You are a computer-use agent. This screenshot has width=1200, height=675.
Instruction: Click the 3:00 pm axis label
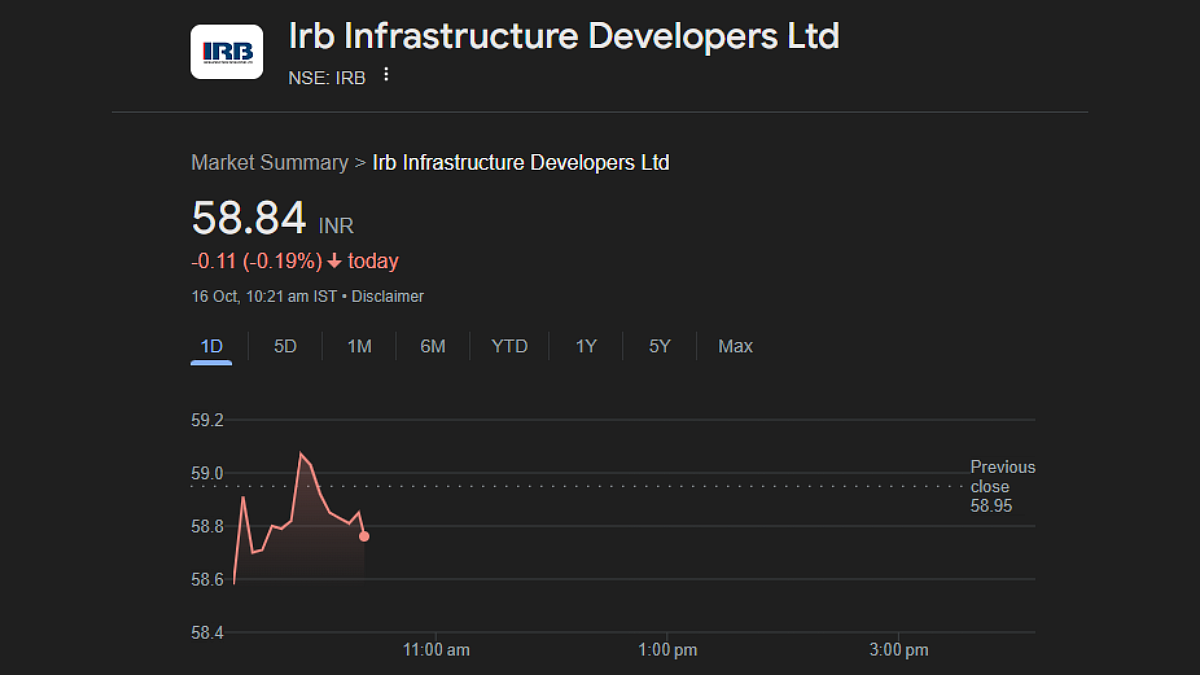coord(899,650)
